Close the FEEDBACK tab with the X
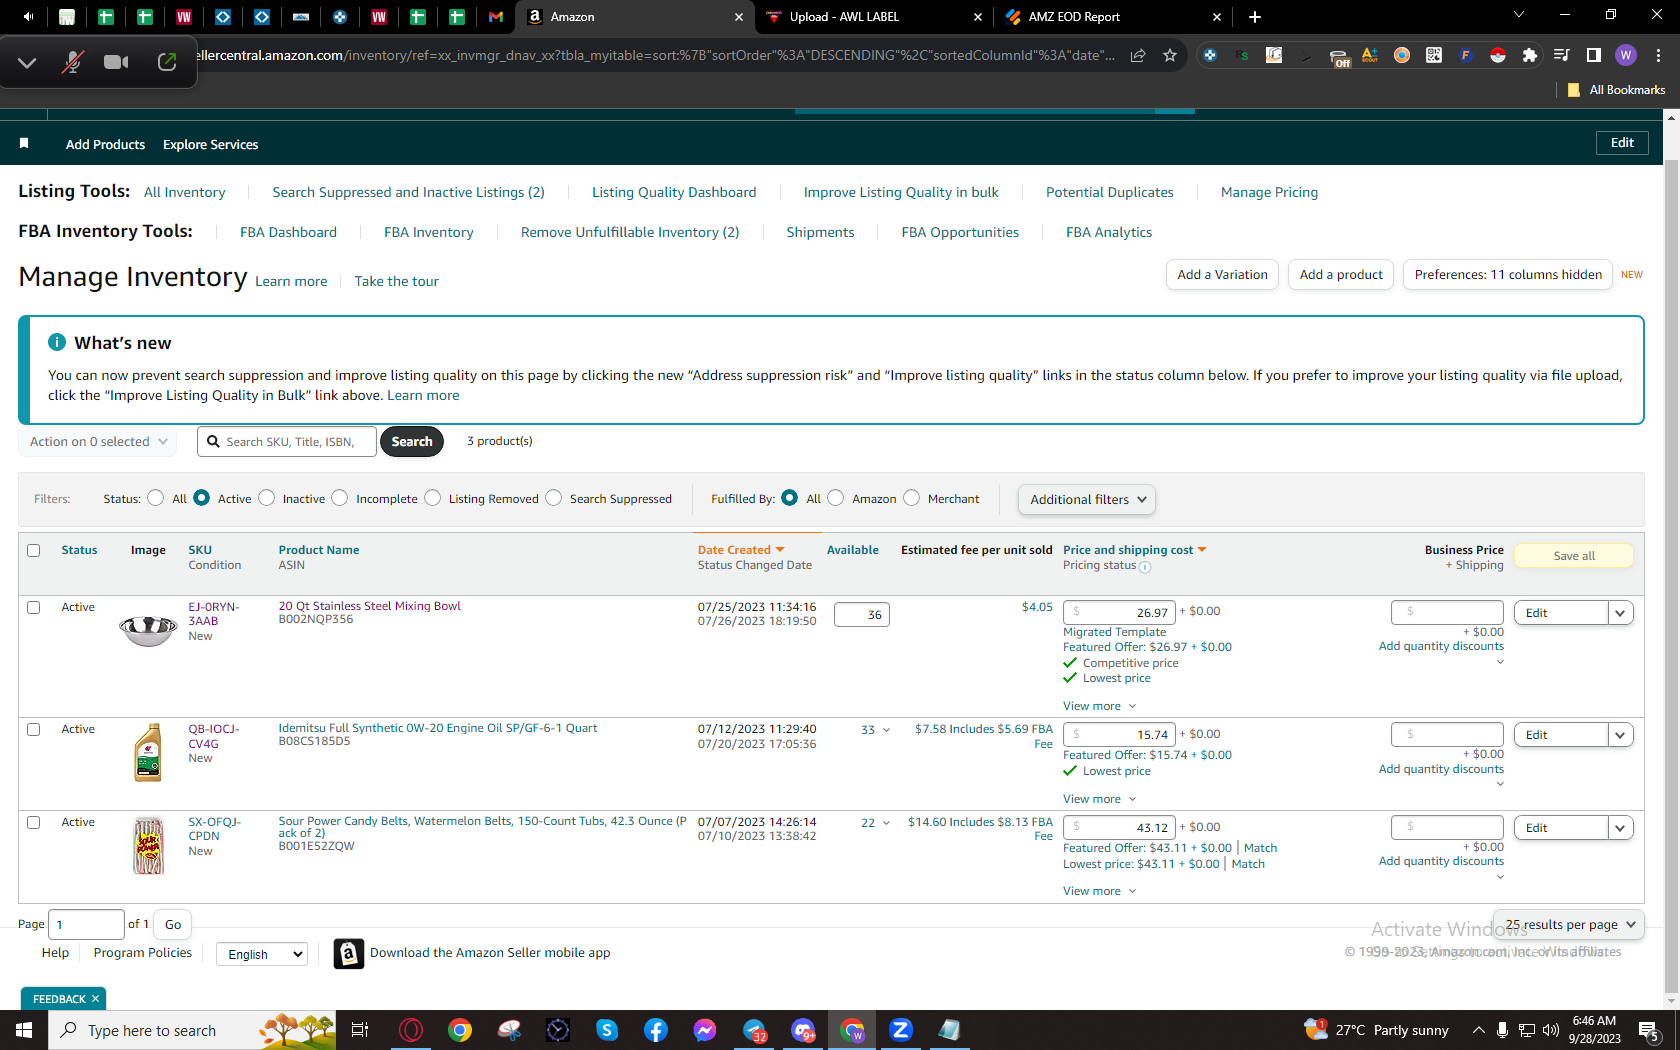This screenshot has width=1680, height=1050. (96, 999)
